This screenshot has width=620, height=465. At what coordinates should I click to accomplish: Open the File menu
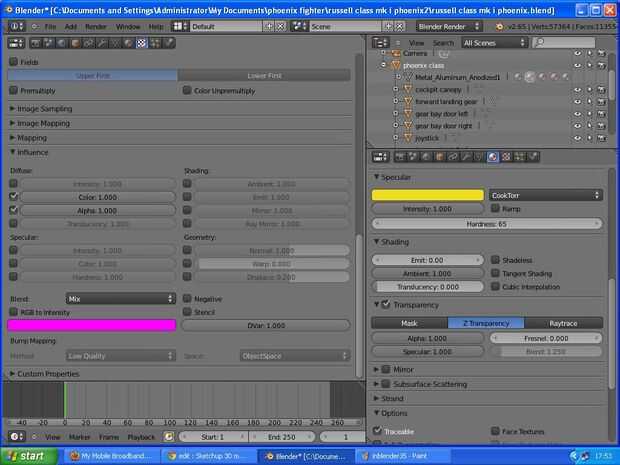[50, 26]
